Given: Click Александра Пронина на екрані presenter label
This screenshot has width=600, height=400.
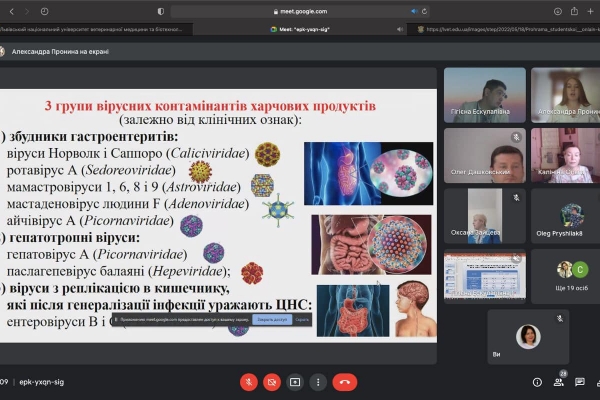Looking at the screenshot, I should click(60, 52).
